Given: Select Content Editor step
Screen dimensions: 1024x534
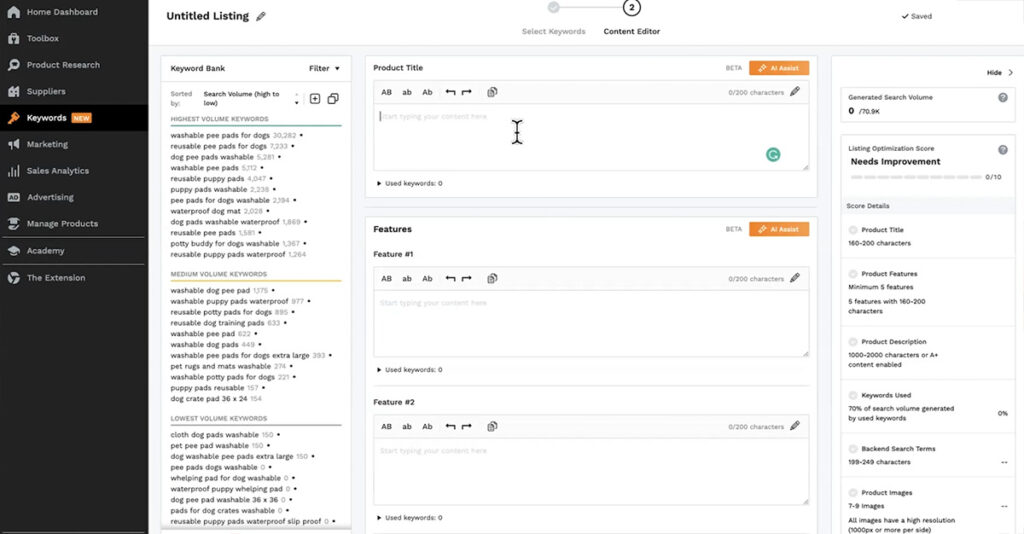Looking at the screenshot, I should [632, 31].
